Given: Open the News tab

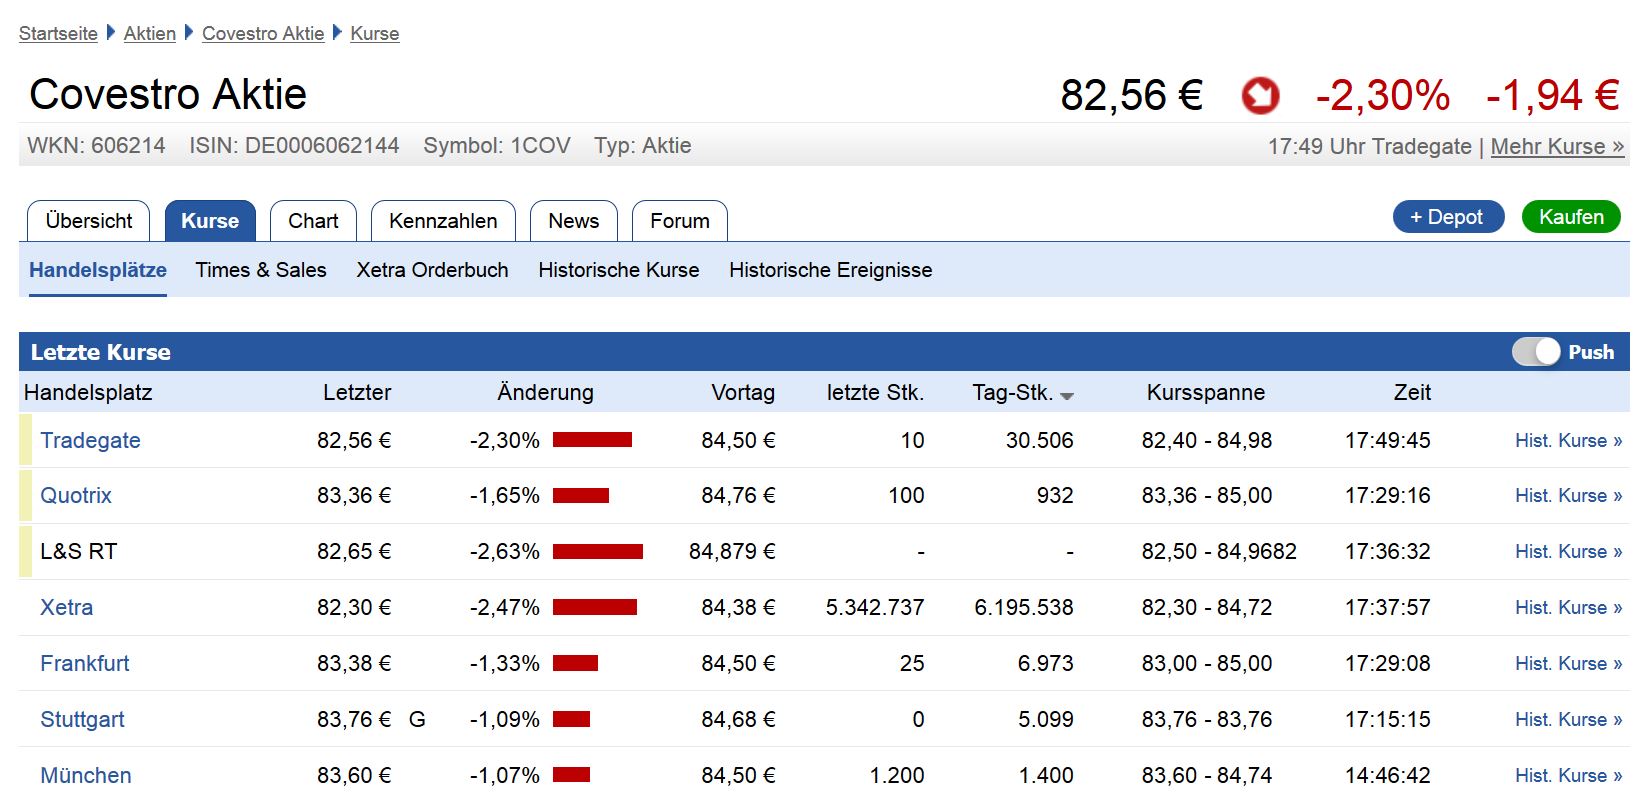Looking at the screenshot, I should coord(573,221).
